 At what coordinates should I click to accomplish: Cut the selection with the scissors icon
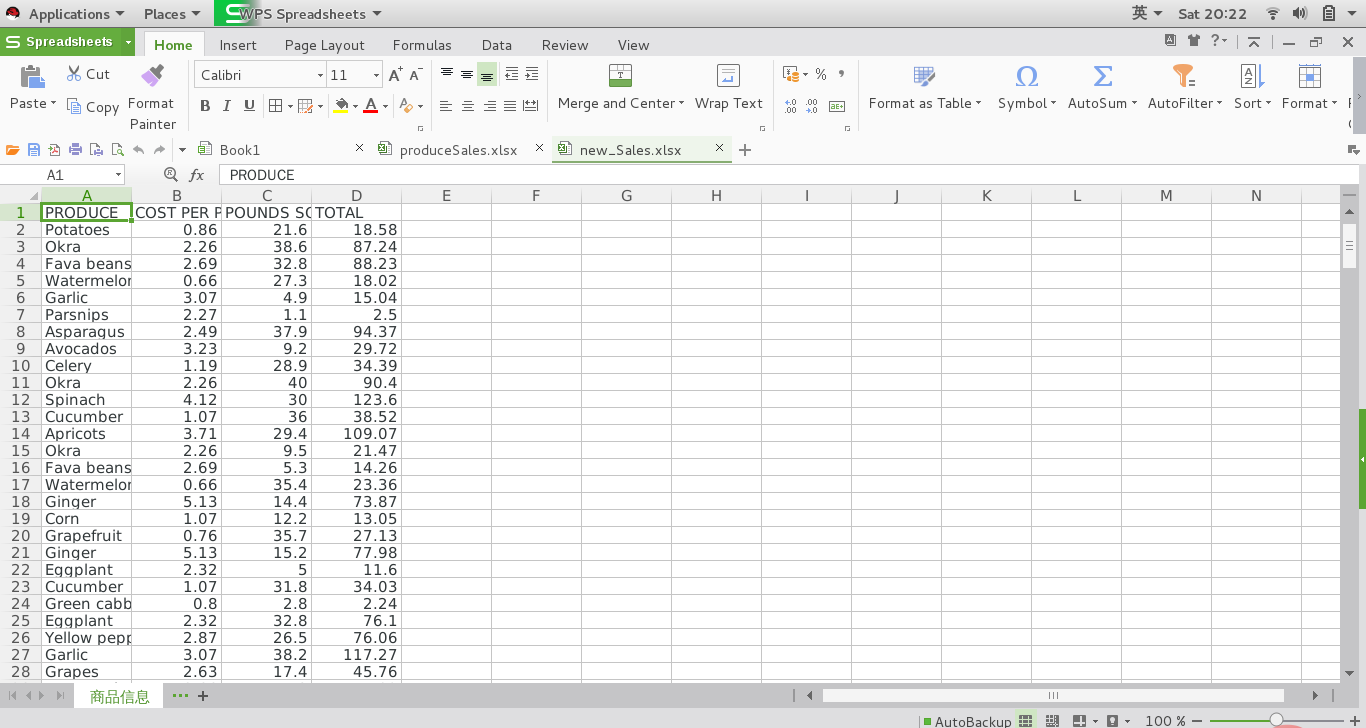pos(75,74)
